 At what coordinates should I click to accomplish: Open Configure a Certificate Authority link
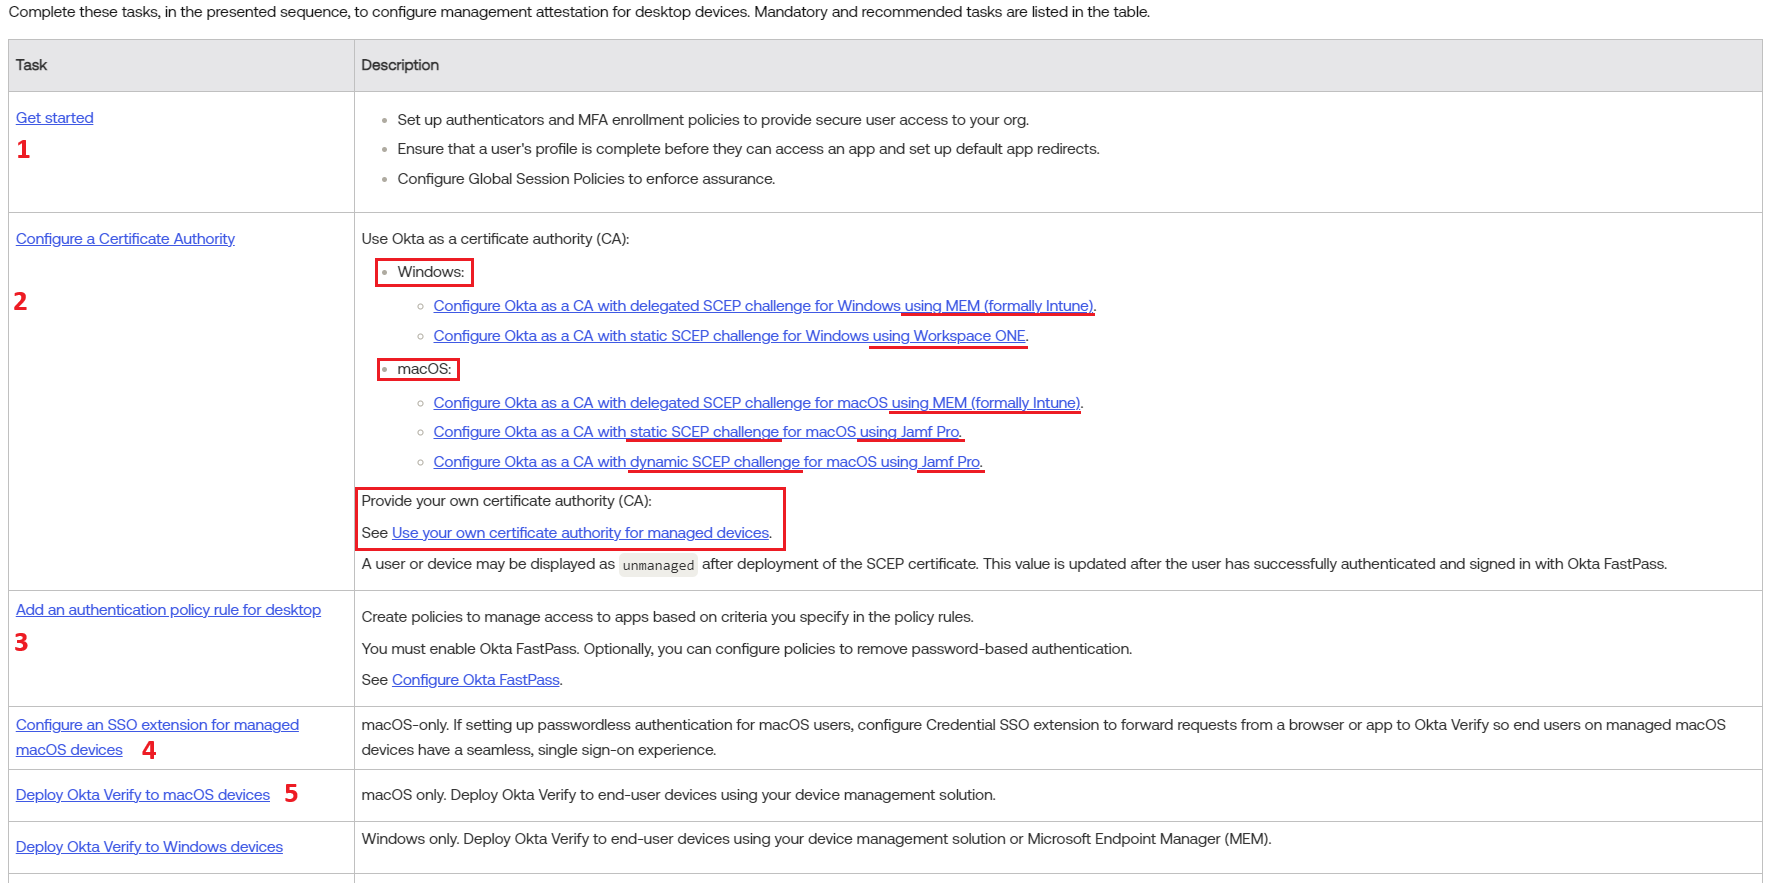[125, 239]
